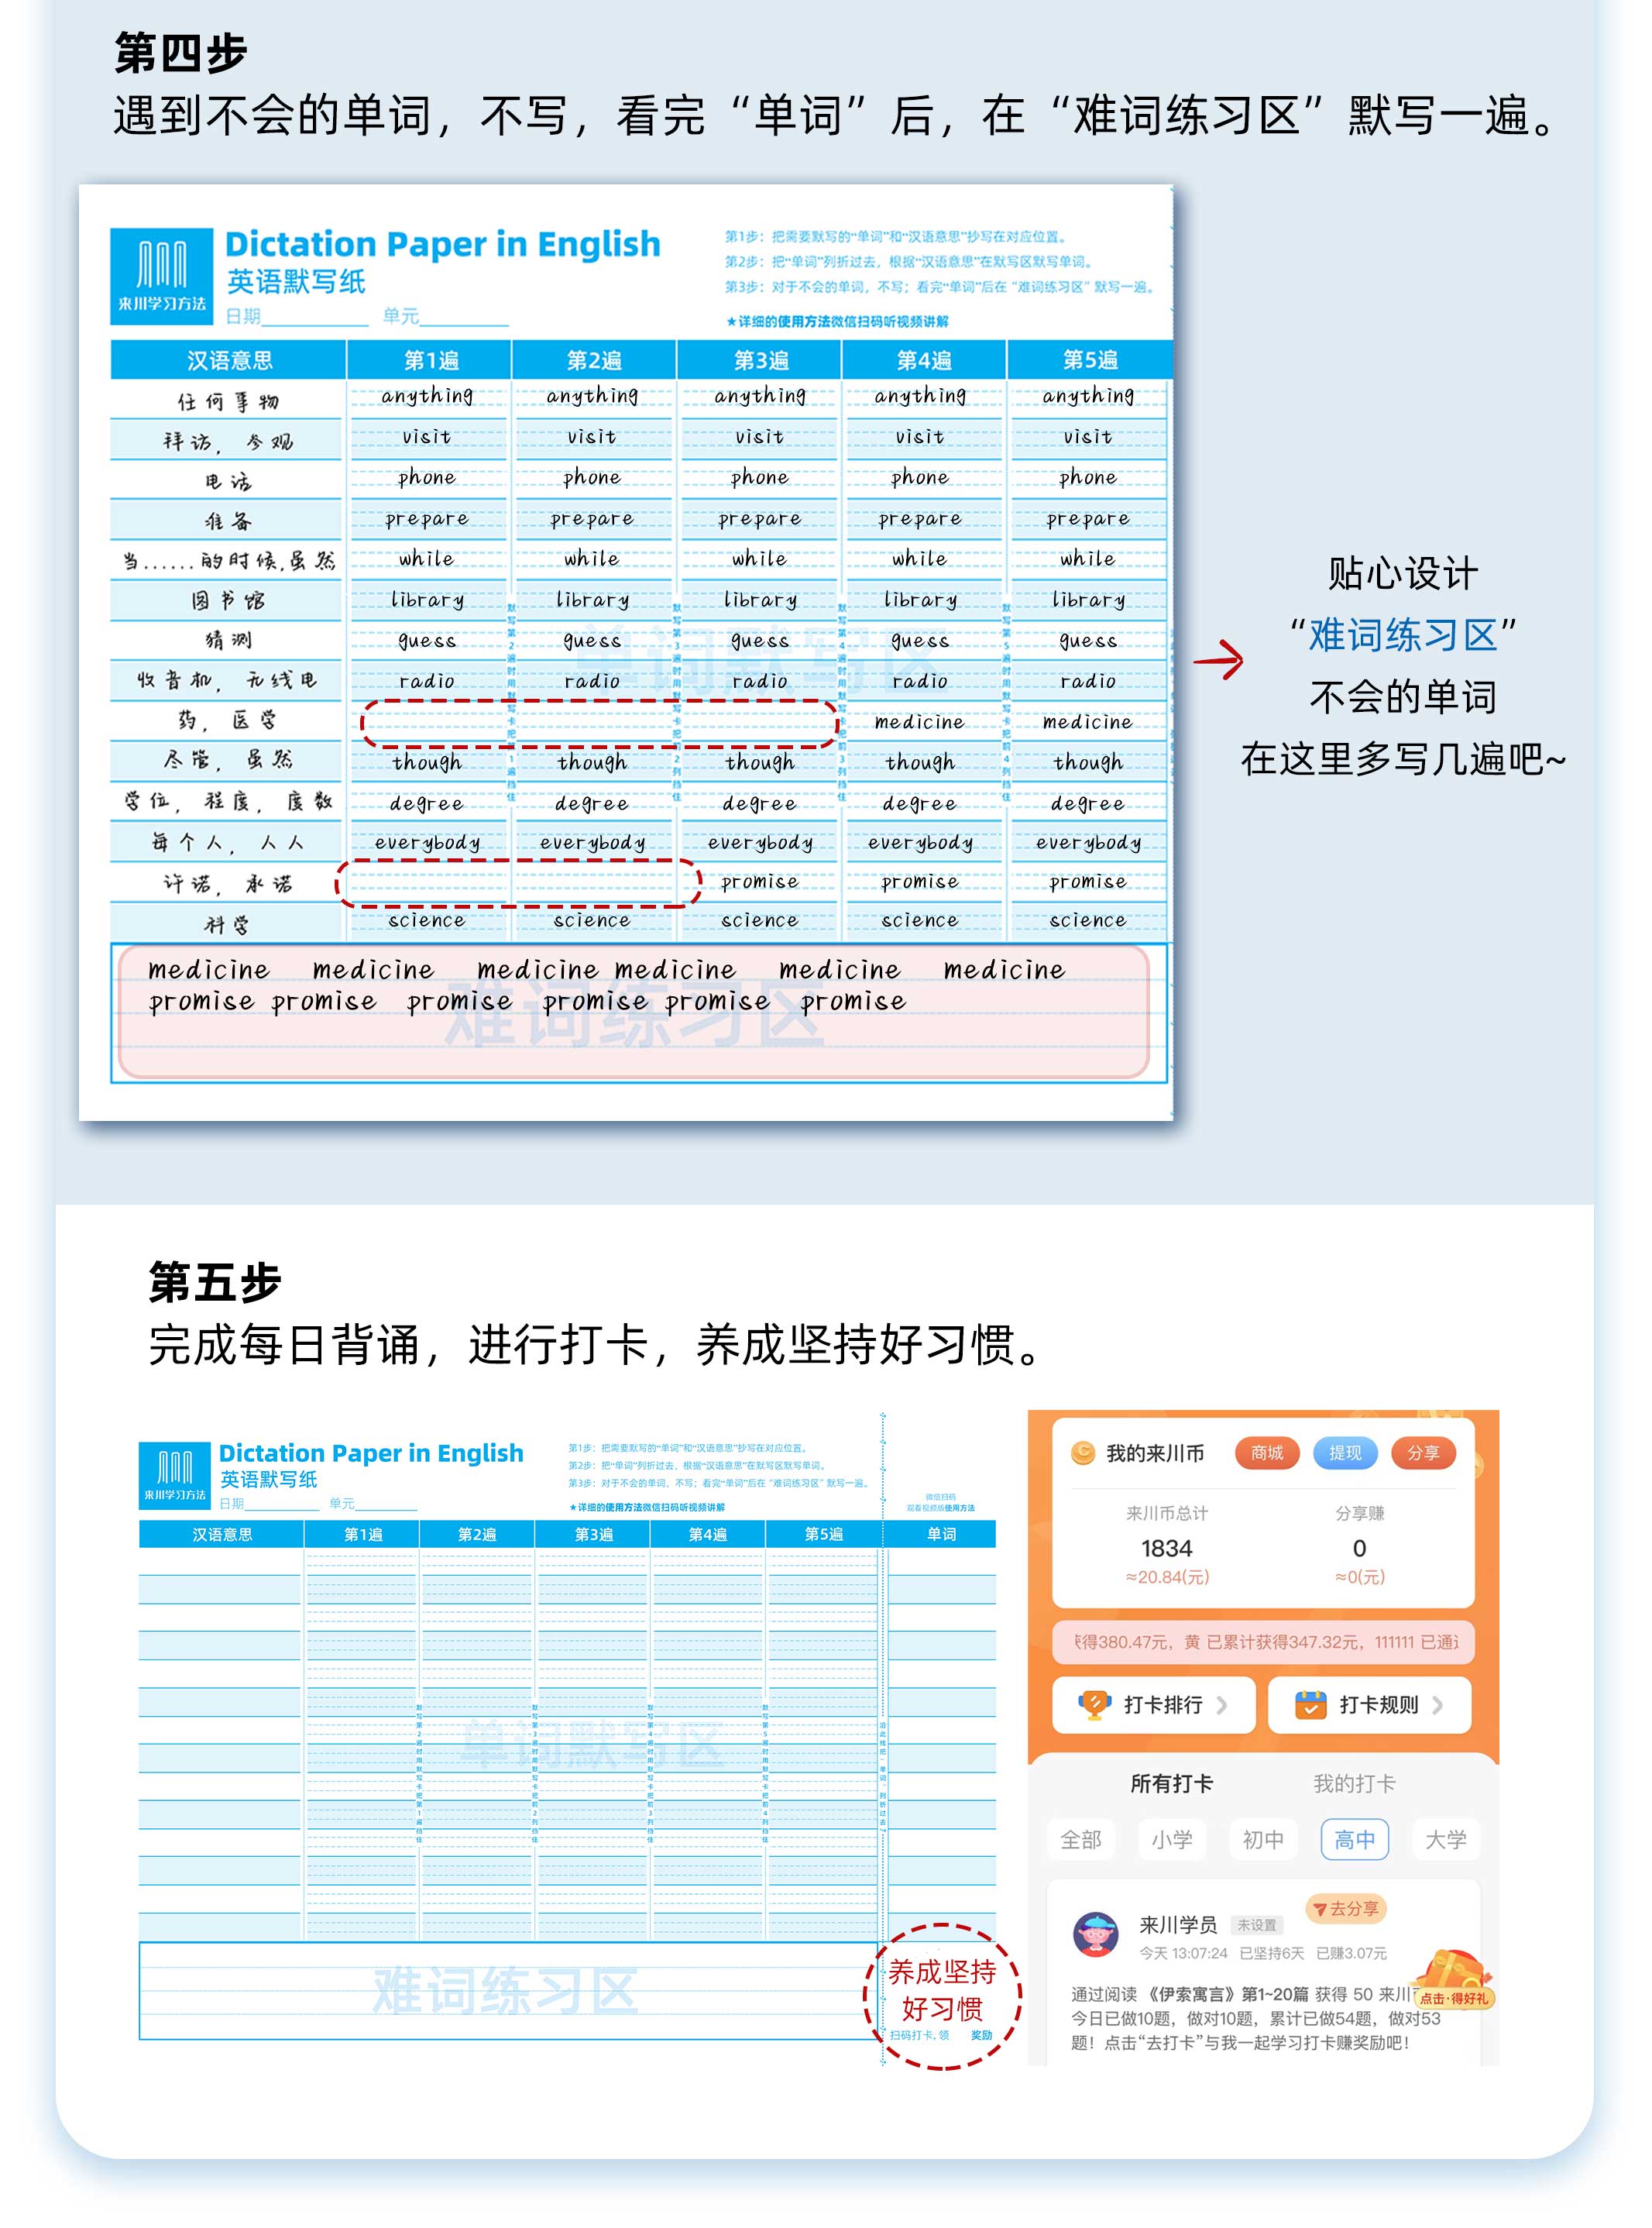Viewport: 1652px width, 2228px height.
Task: Select the 大学 filter chip
Action: [x=1445, y=1839]
